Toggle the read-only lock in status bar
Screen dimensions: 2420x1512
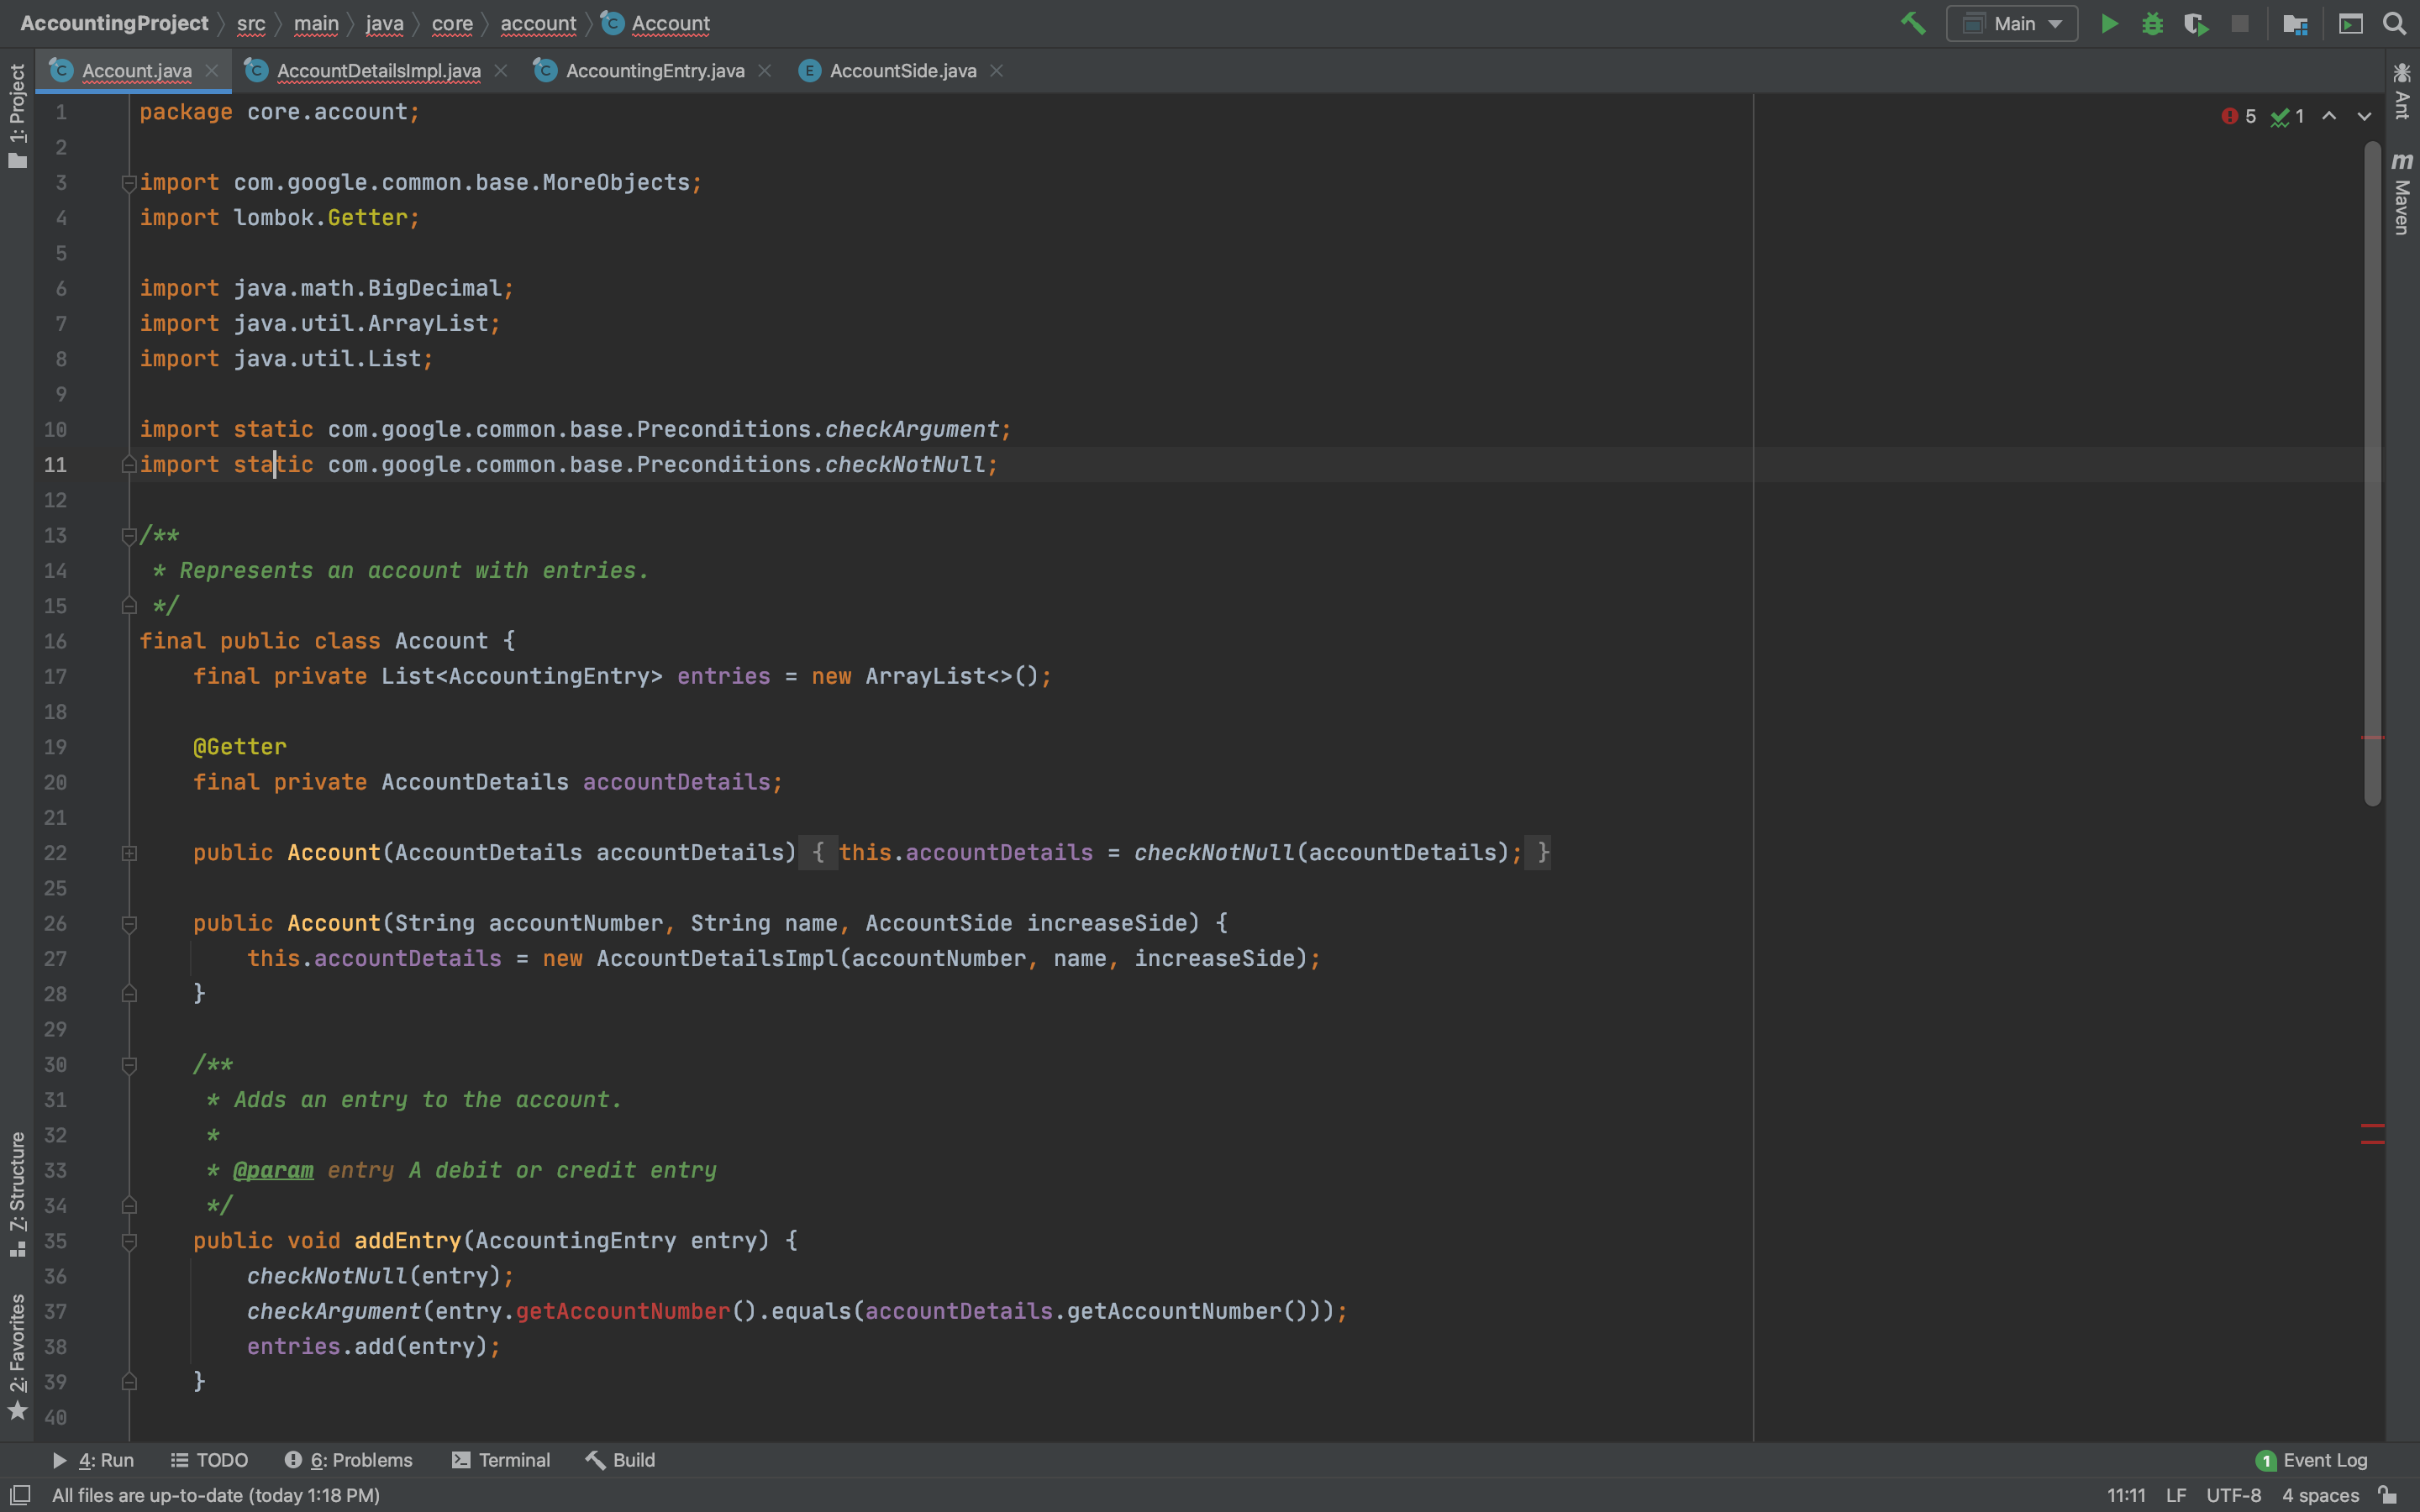coord(2388,1495)
